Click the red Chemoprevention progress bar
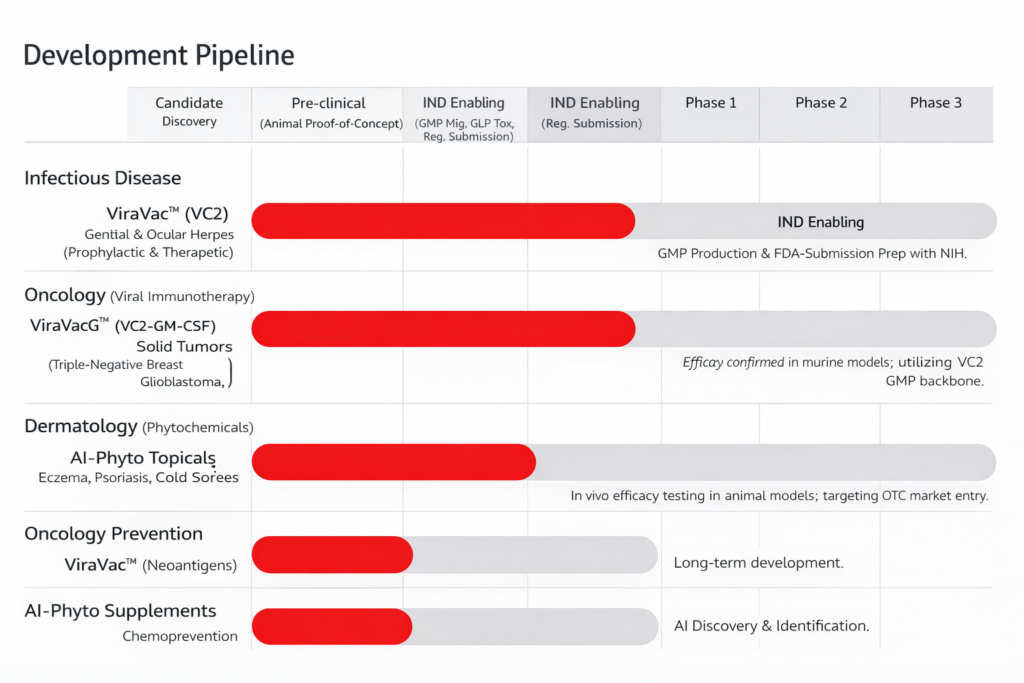 coord(331,626)
